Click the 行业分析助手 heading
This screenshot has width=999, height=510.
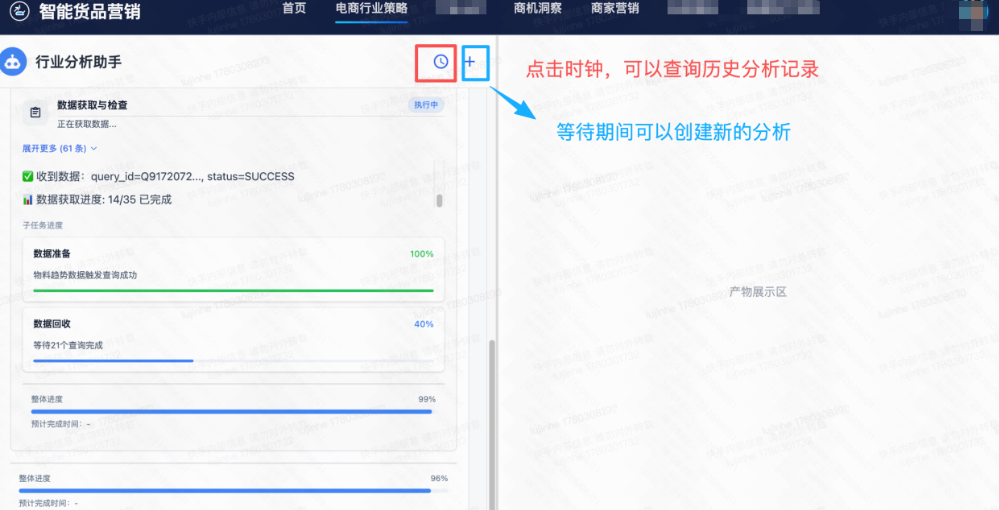pyautogui.click(x=78, y=62)
